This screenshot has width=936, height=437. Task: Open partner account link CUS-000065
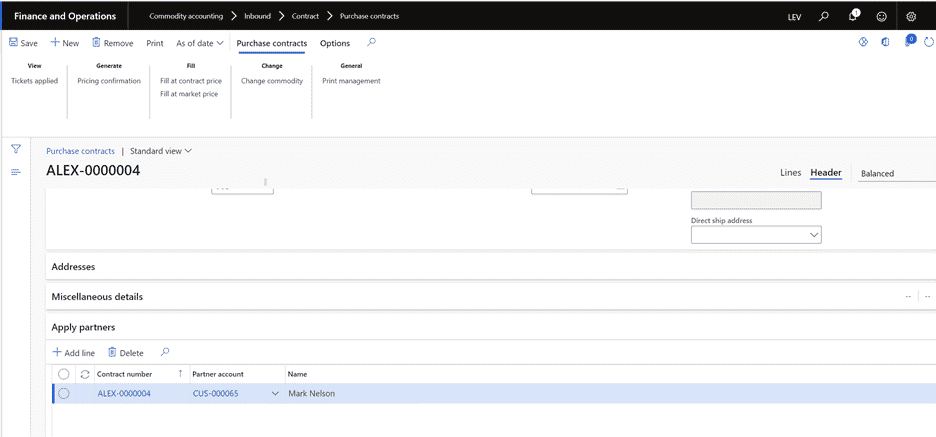215,393
